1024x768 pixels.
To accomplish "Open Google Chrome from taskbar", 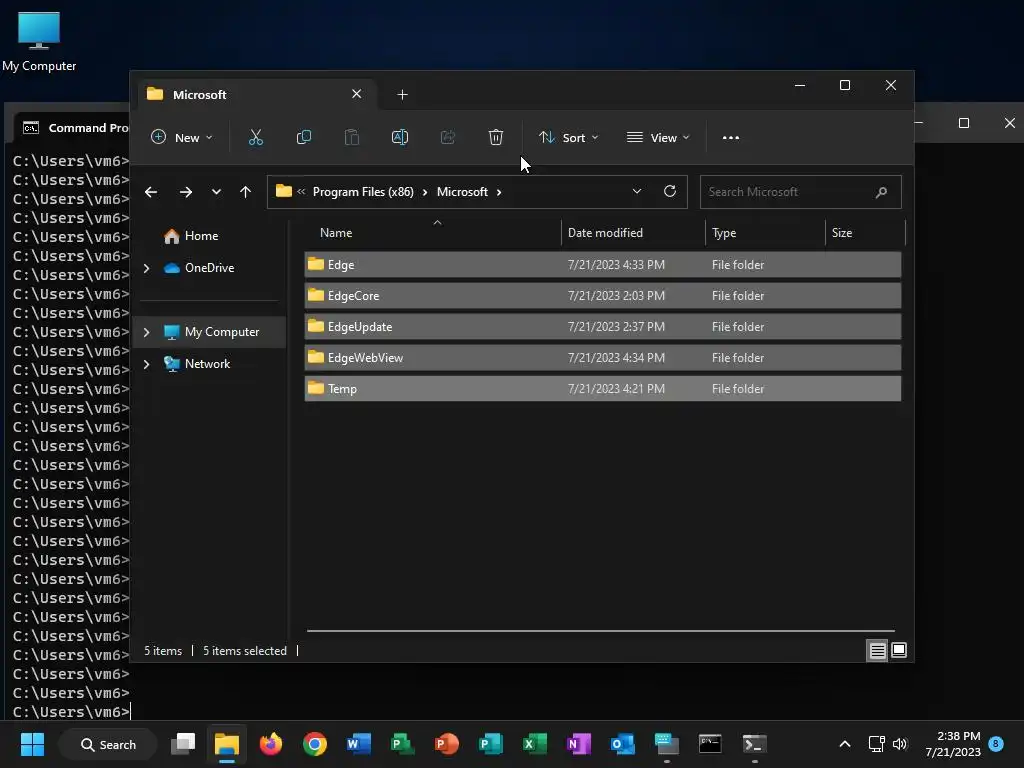I will [315, 744].
